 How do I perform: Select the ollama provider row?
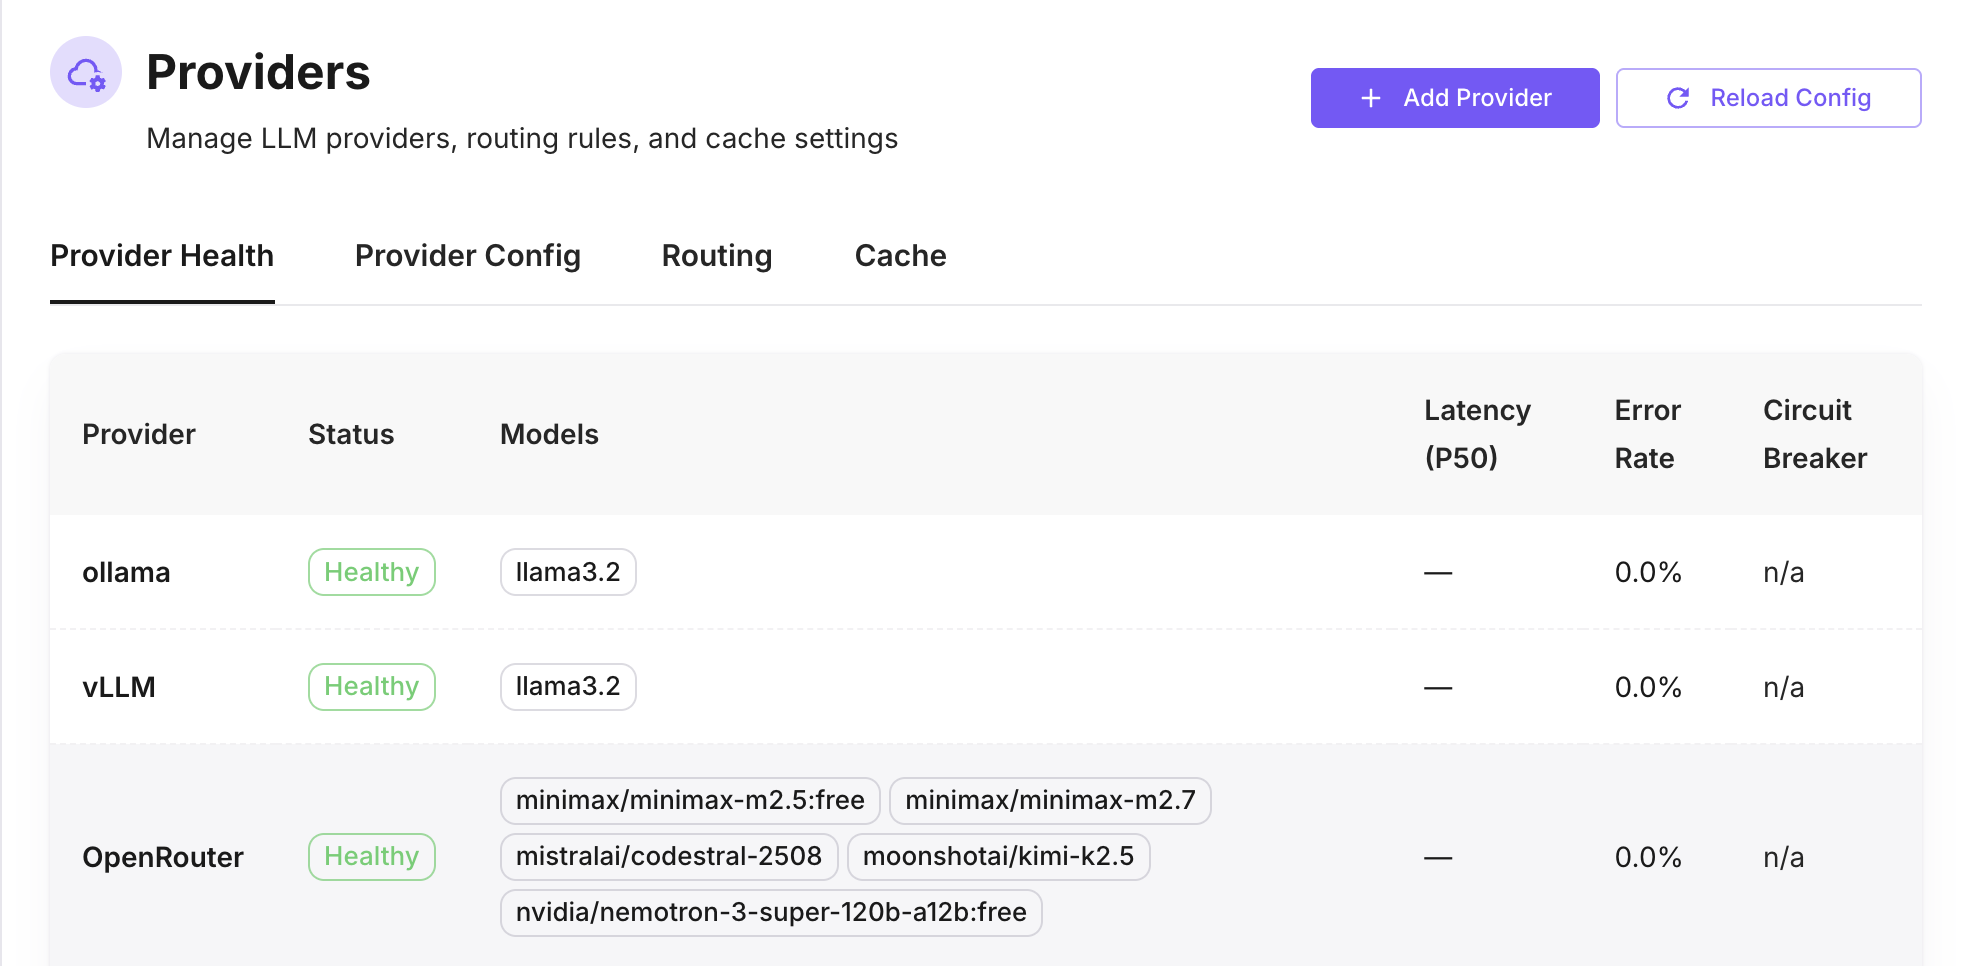(126, 572)
